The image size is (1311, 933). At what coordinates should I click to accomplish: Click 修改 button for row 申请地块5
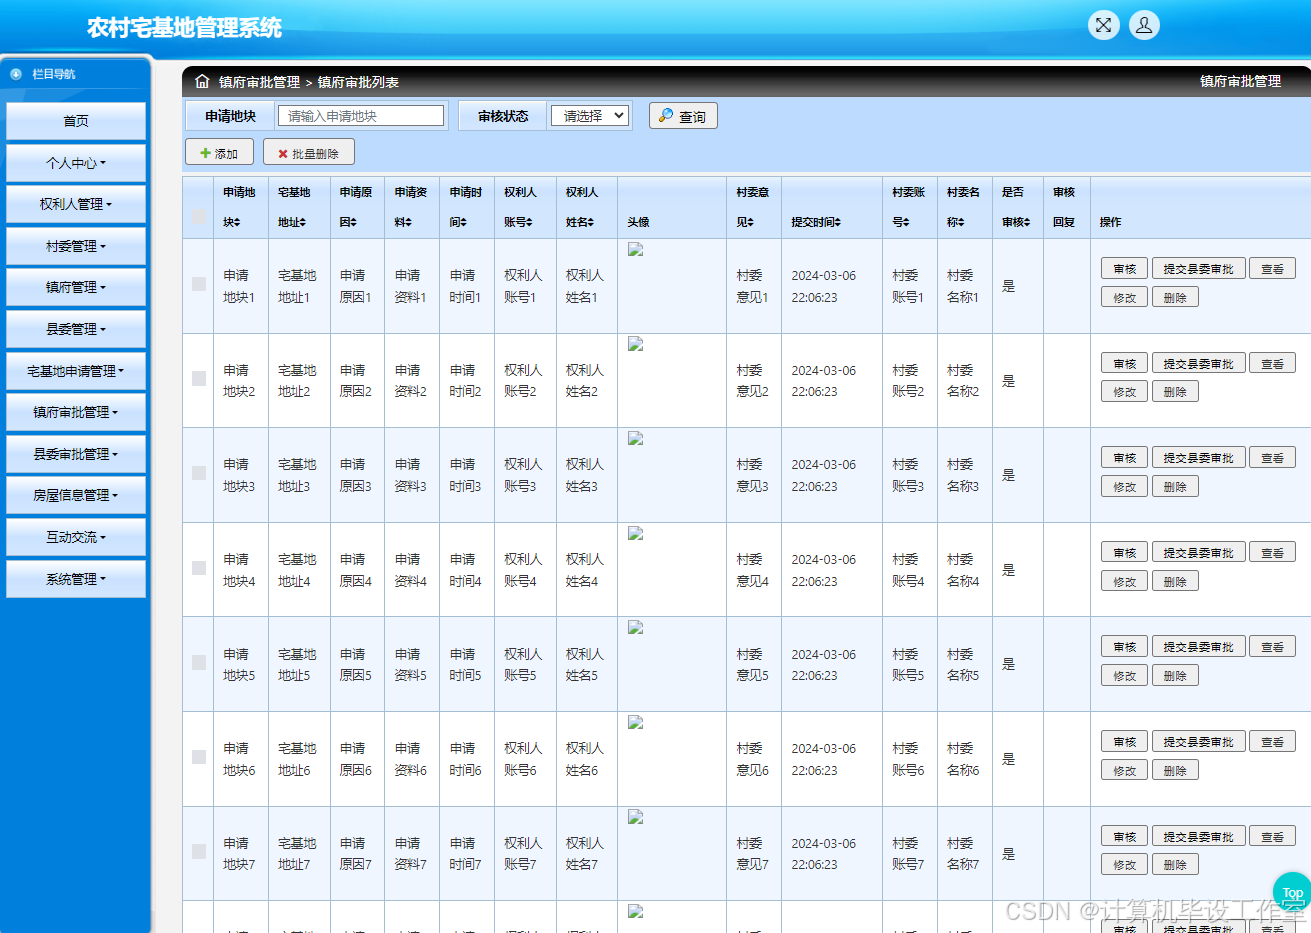coord(1125,675)
